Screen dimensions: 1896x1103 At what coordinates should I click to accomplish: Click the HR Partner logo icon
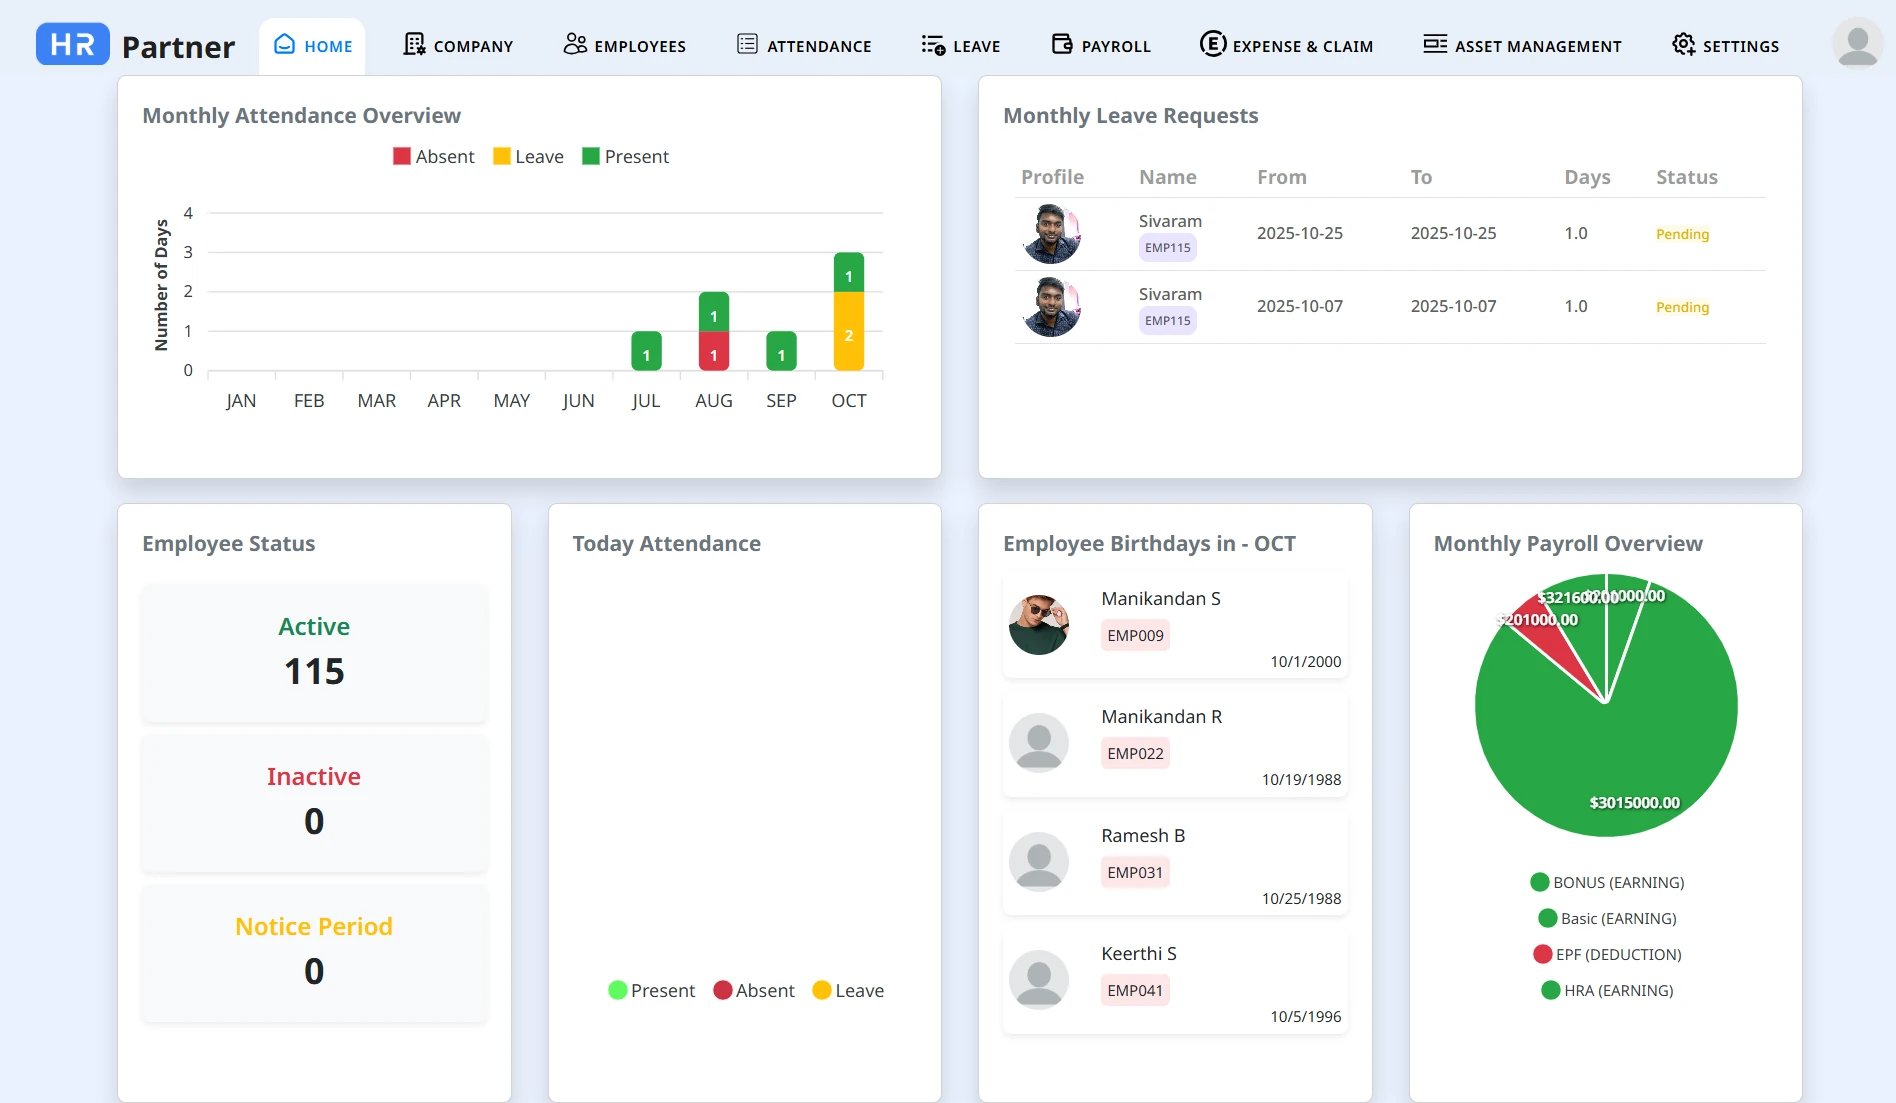point(73,45)
